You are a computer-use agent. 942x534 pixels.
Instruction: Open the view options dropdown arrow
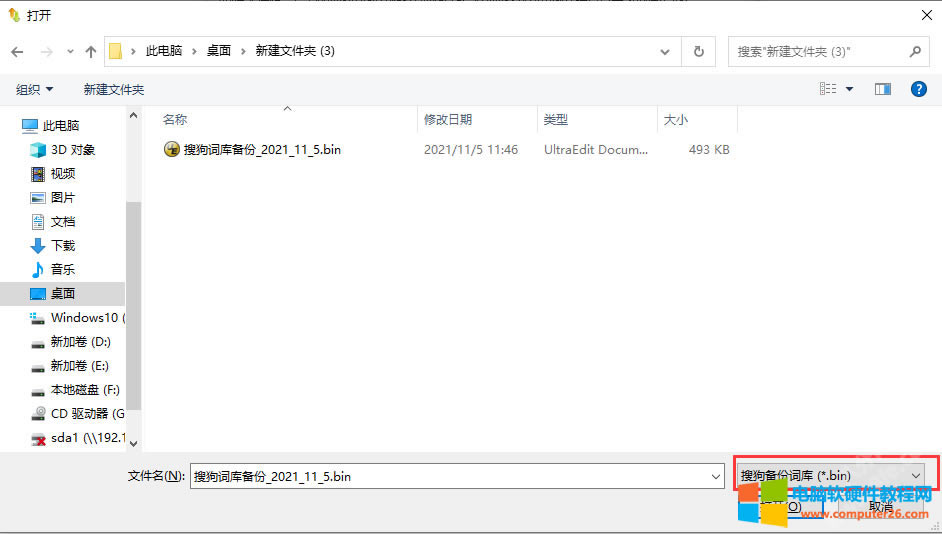pyautogui.click(x=849, y=89)
